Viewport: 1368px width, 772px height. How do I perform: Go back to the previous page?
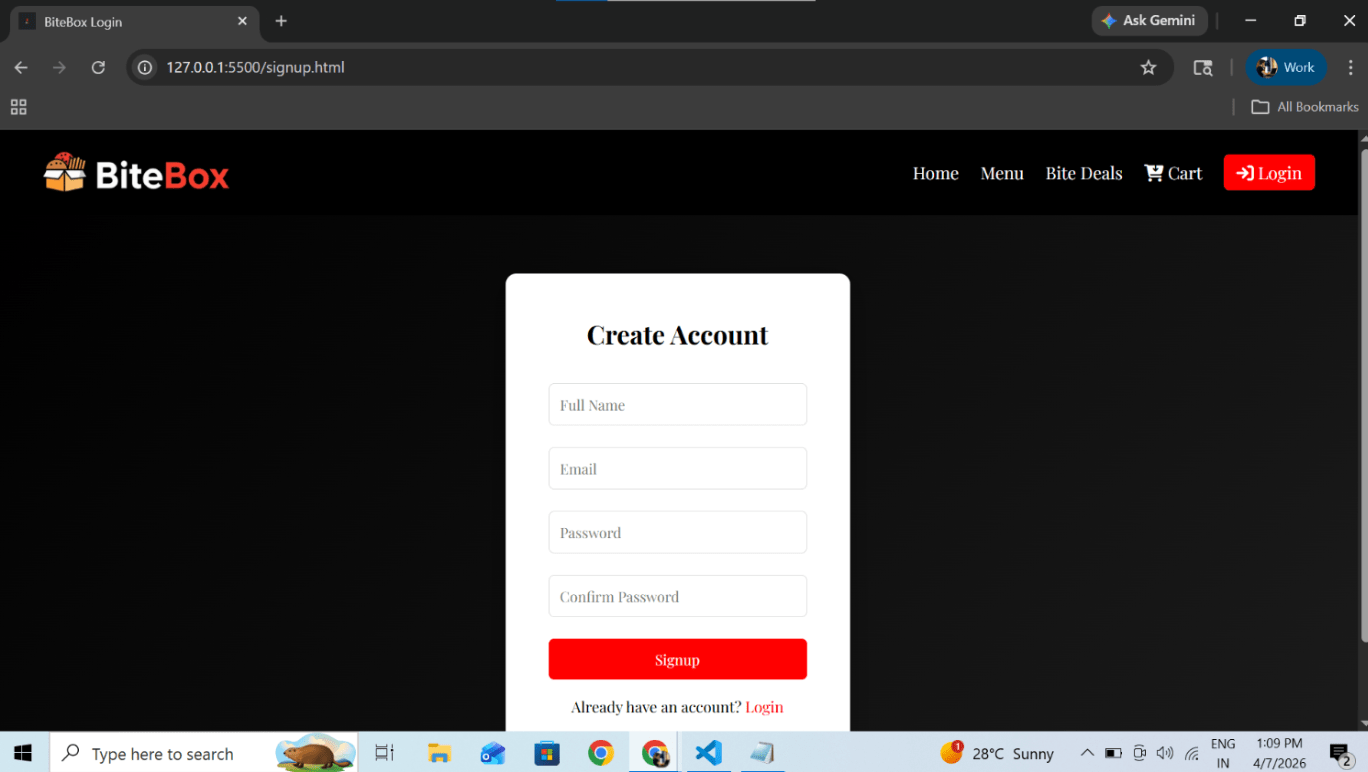[21, 67]
